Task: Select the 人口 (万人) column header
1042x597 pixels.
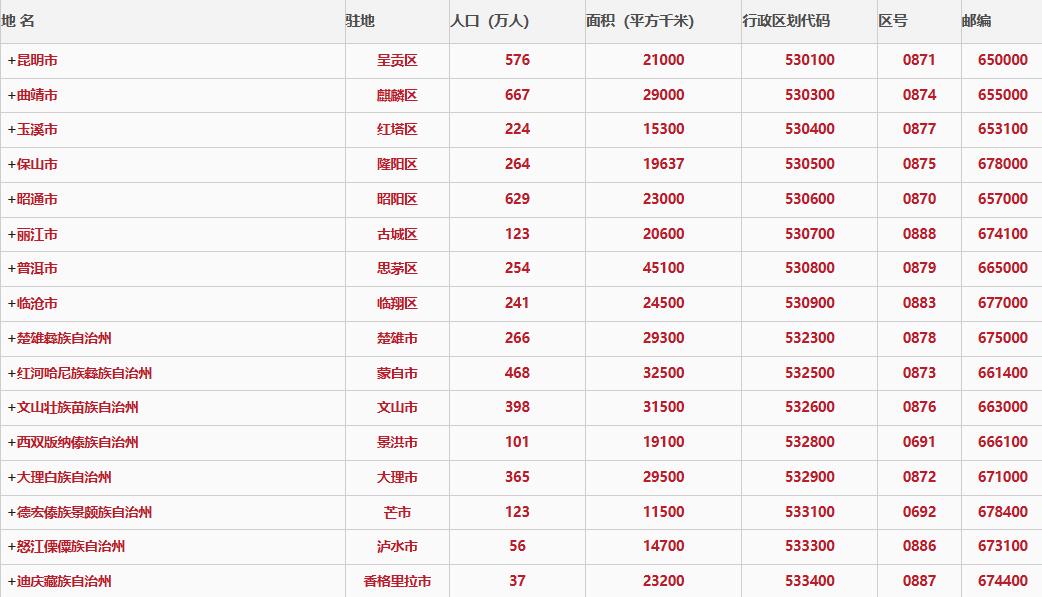Action: coord(490,21)
